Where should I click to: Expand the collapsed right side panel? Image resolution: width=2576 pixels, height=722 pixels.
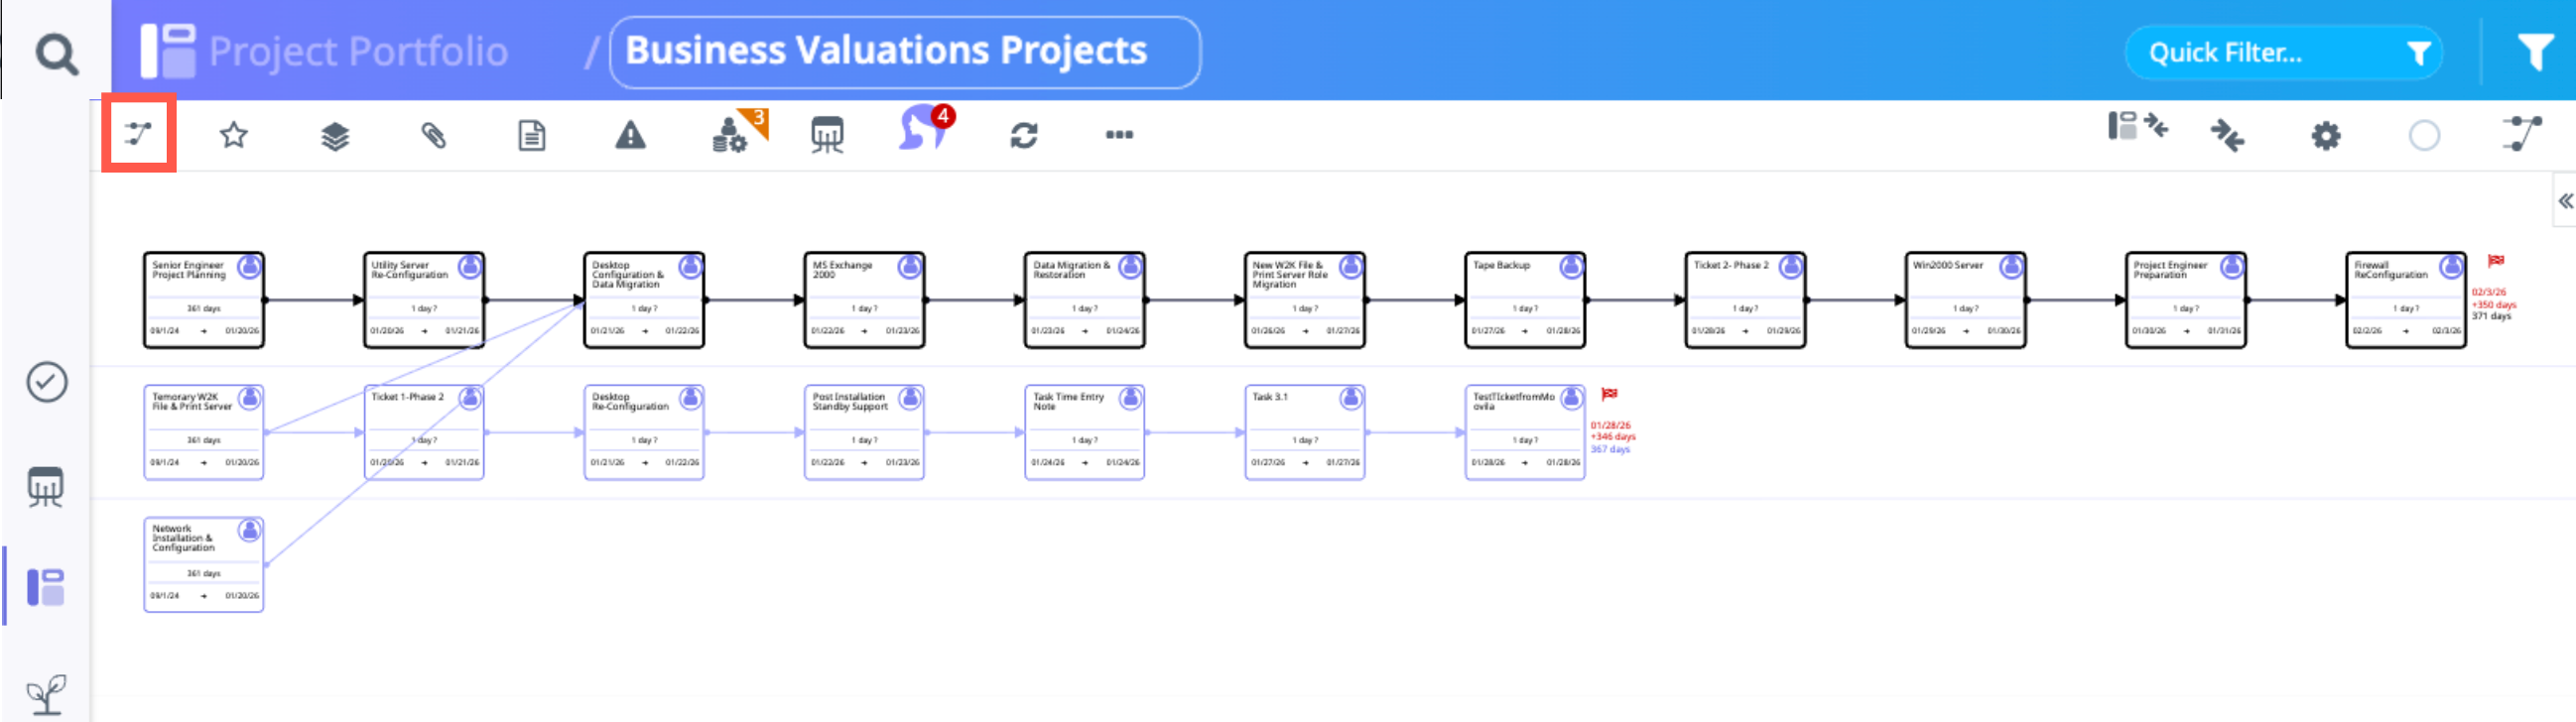tap(2564, 201)
